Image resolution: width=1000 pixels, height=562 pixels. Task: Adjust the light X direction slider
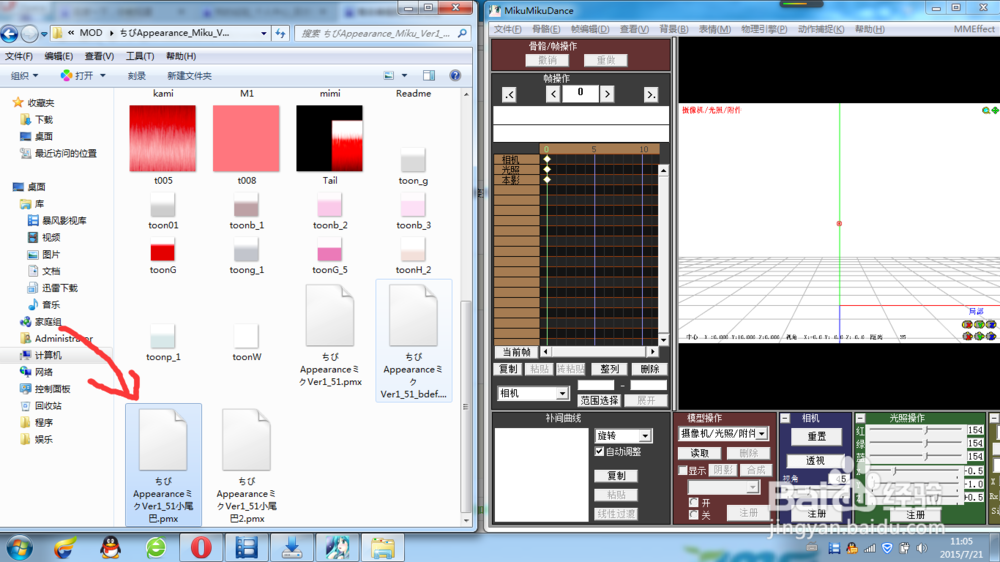point(916,471)
